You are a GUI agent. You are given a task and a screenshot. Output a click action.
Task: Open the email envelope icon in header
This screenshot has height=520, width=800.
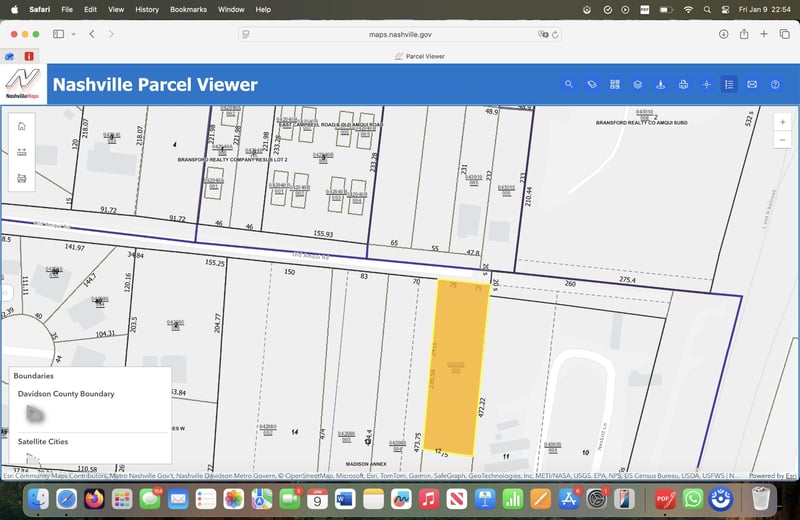pyautogui.click(x=752, y=85)
